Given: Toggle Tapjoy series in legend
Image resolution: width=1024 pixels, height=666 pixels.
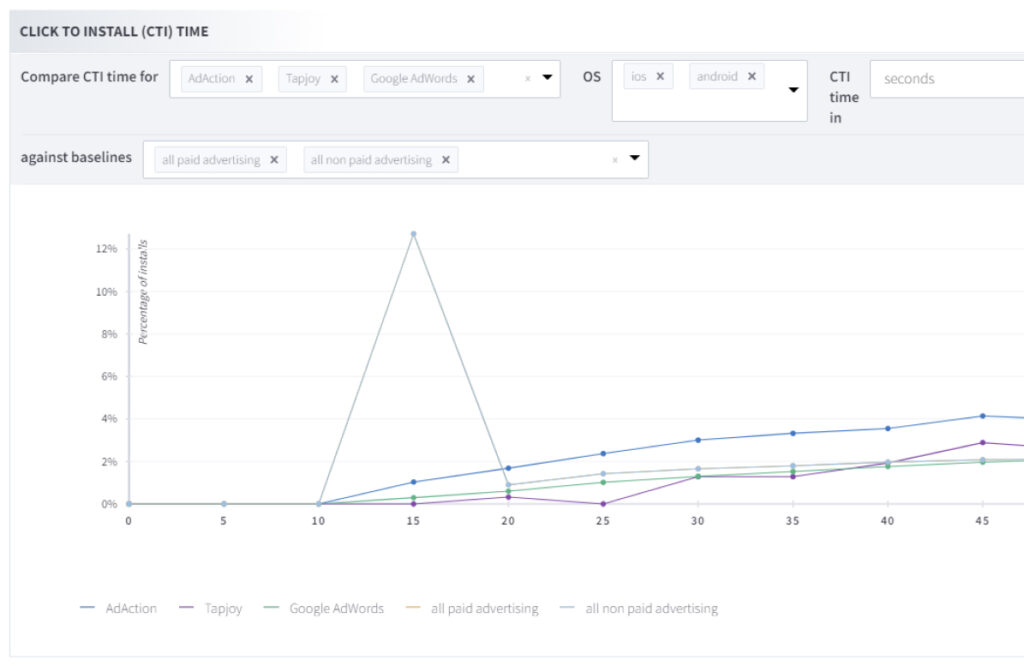Looking at the screenshot, I should click(x=211, y=609).
